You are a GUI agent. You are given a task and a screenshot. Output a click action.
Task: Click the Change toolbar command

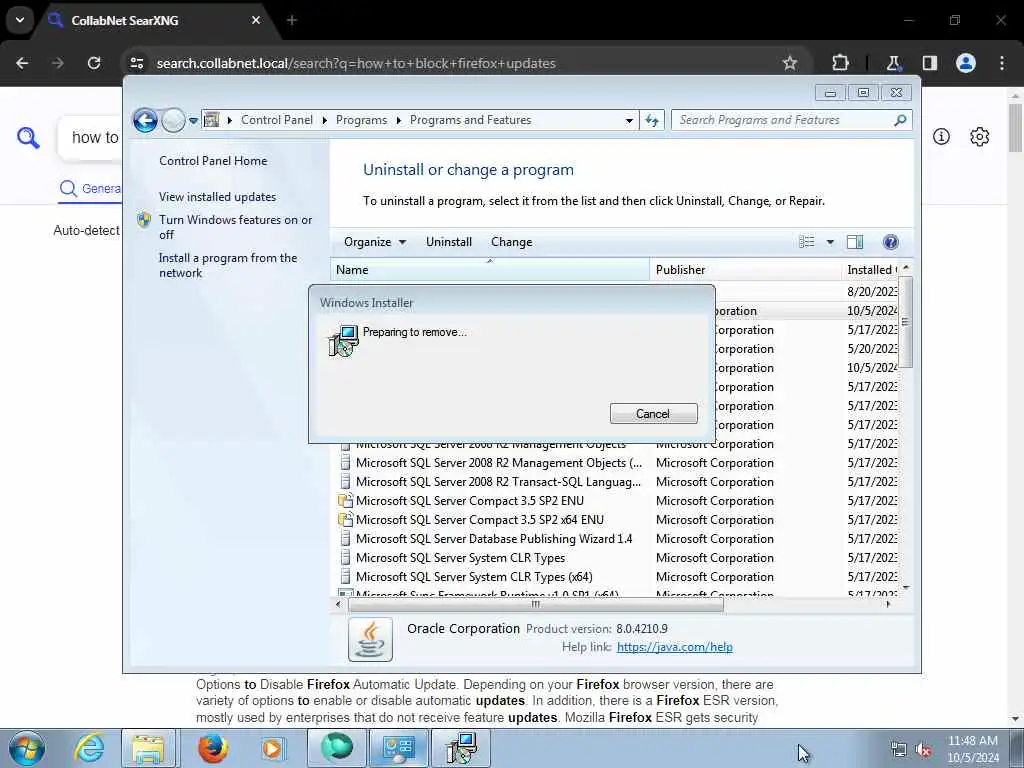click(x=511, y=242)
